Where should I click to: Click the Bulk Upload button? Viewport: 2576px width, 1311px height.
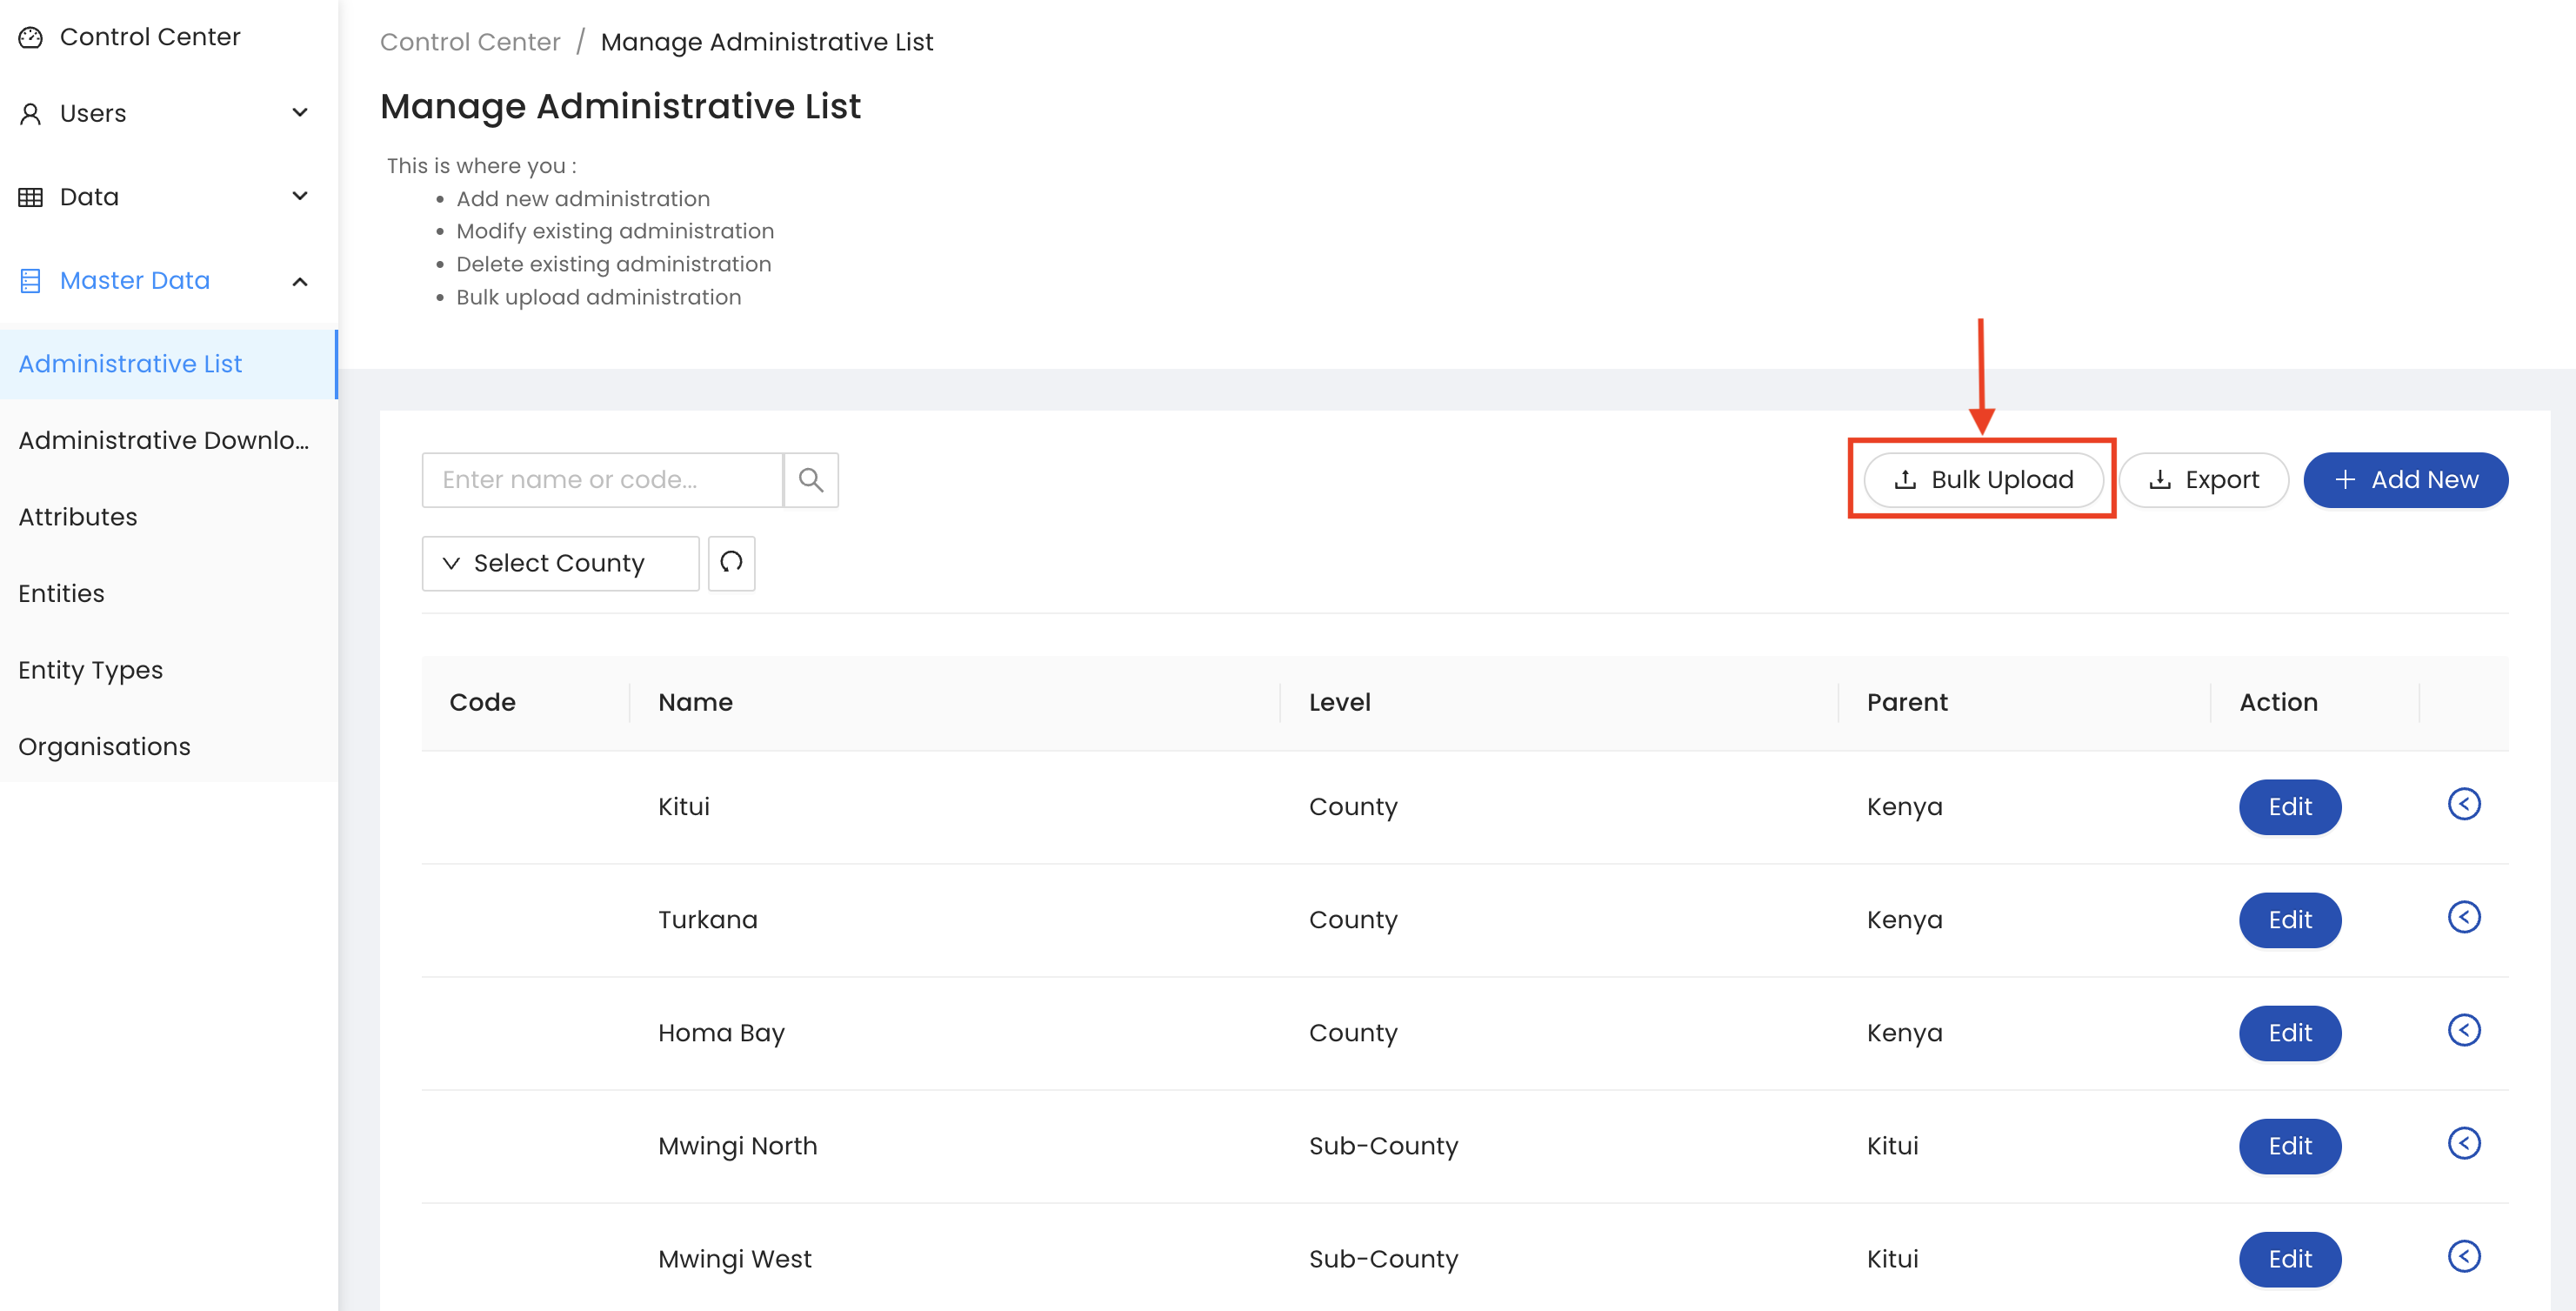tap(1982, 480)
